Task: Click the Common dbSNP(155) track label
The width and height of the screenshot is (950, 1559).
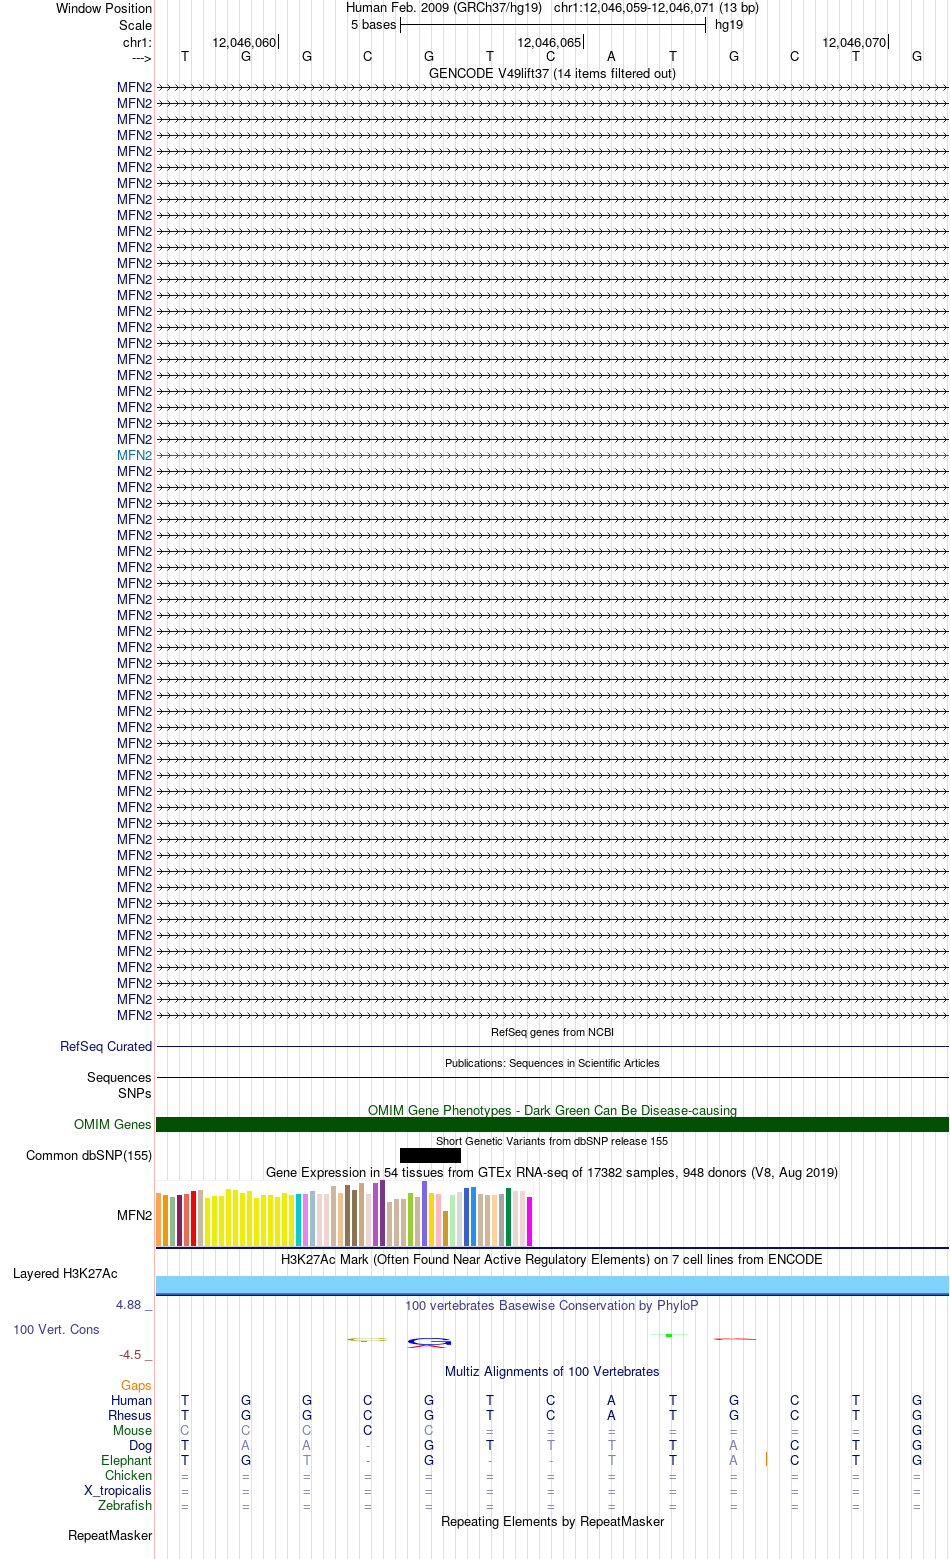Action: pos(89,1155)
